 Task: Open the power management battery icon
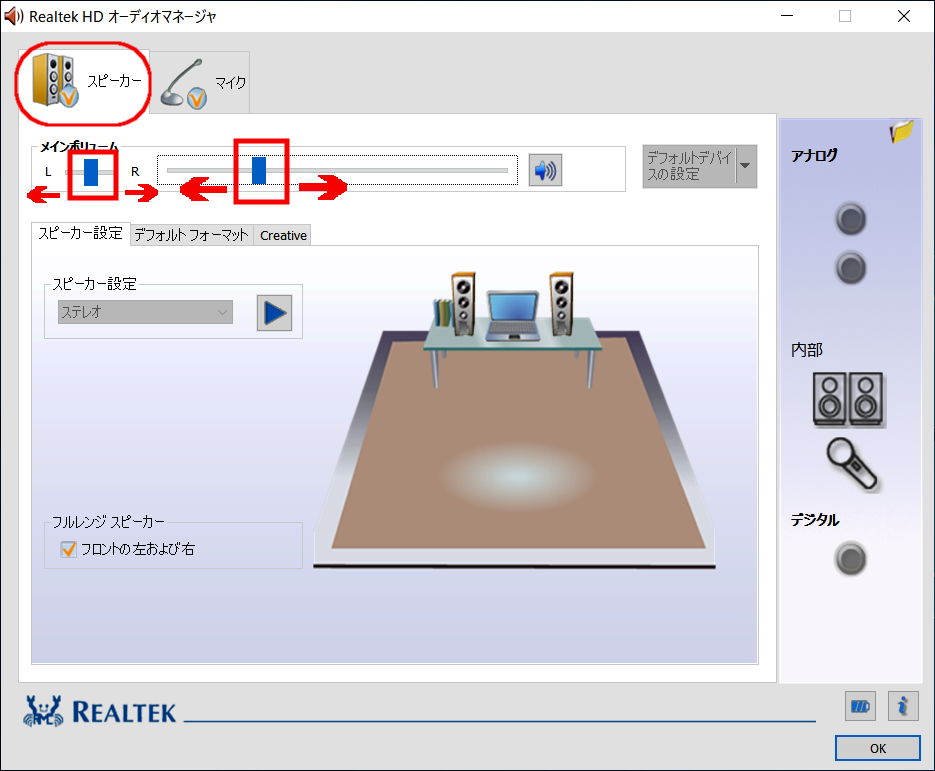click(860, 707)
